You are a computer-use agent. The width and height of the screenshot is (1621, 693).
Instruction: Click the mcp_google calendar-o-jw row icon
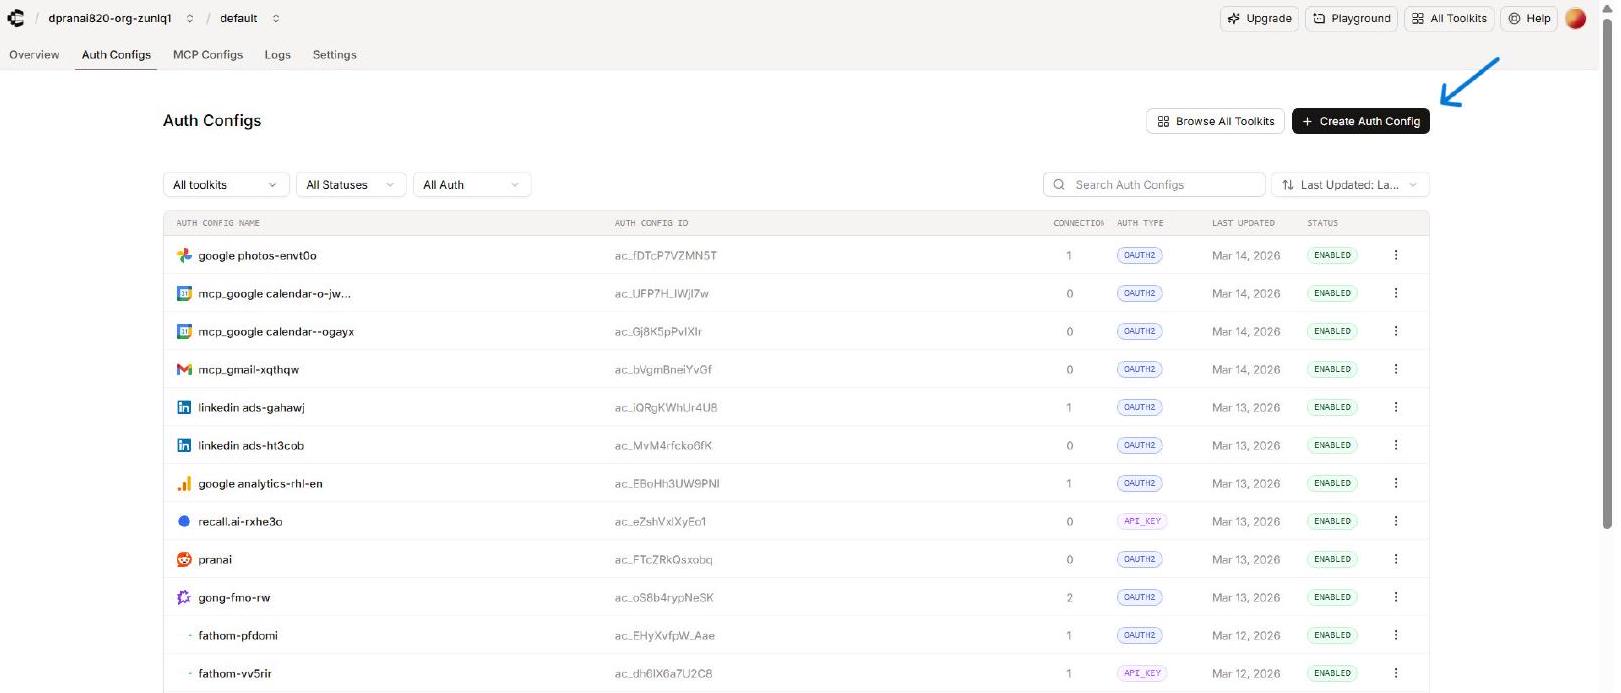(184, 293)
